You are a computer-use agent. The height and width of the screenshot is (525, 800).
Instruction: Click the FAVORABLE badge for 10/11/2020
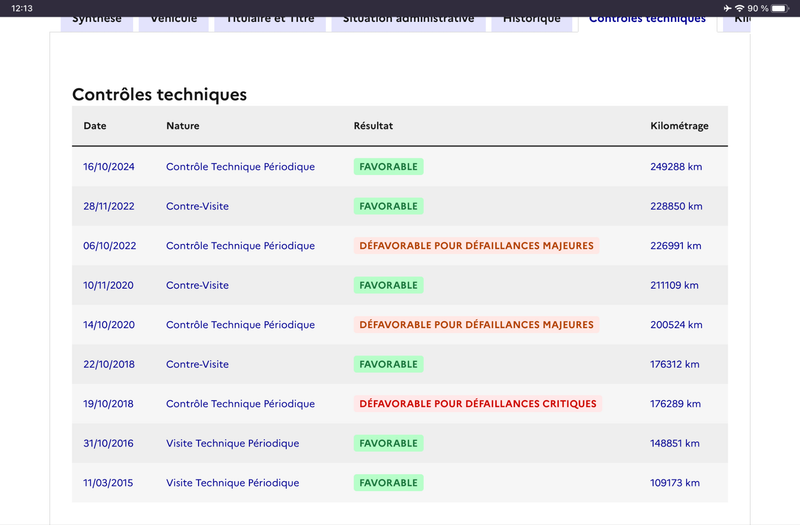pyautogui.click(x=388, y=285)
